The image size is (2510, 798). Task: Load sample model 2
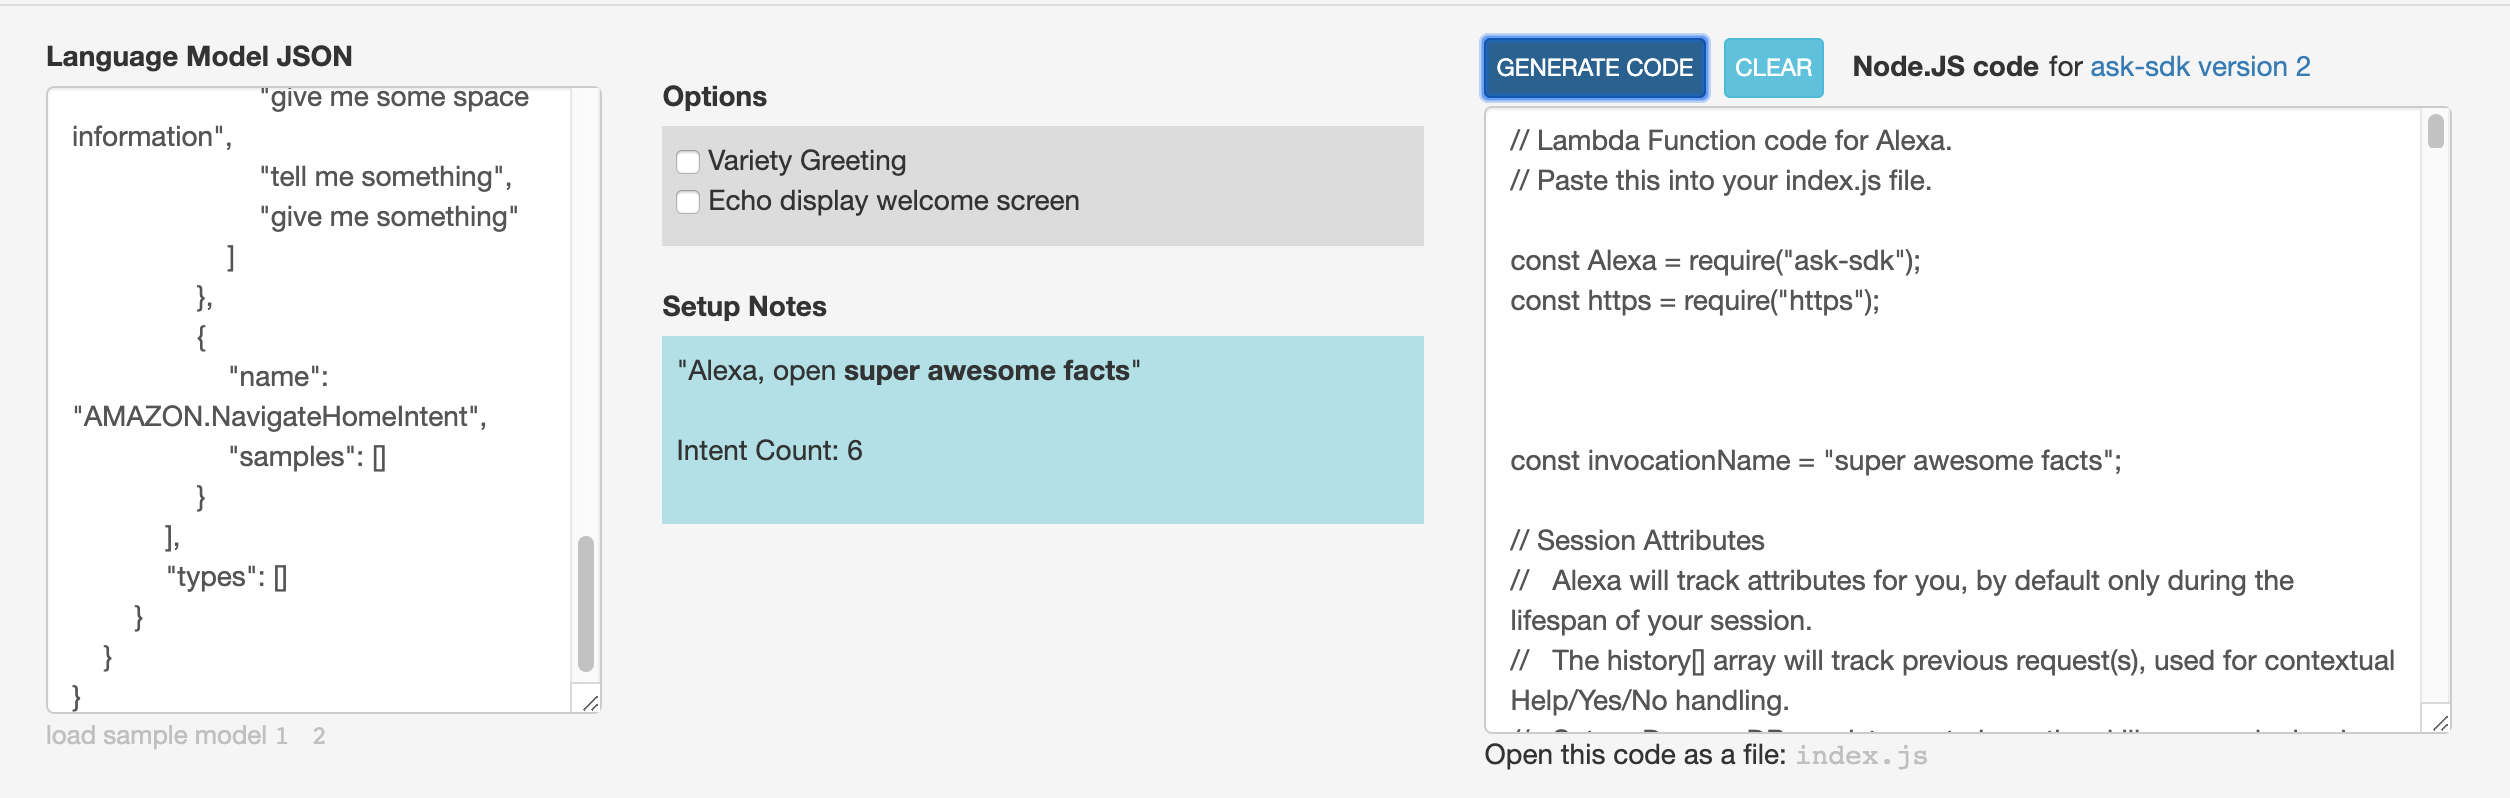tap(319, 736)
